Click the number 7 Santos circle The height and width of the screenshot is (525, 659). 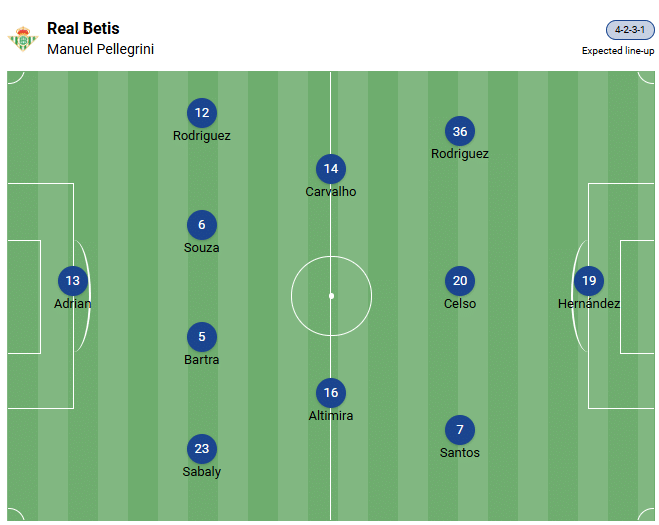tap(460, 430)
